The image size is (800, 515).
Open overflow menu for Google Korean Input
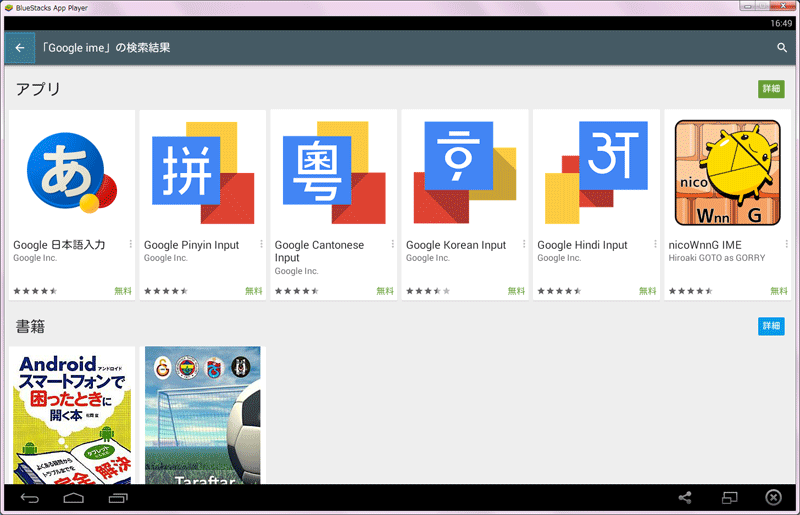(x=524, y=244)
